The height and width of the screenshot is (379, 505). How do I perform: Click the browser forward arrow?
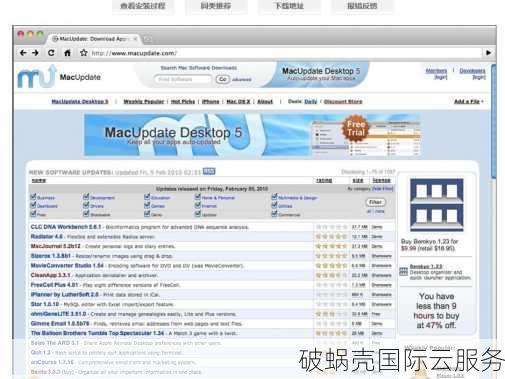coord(35,53)
